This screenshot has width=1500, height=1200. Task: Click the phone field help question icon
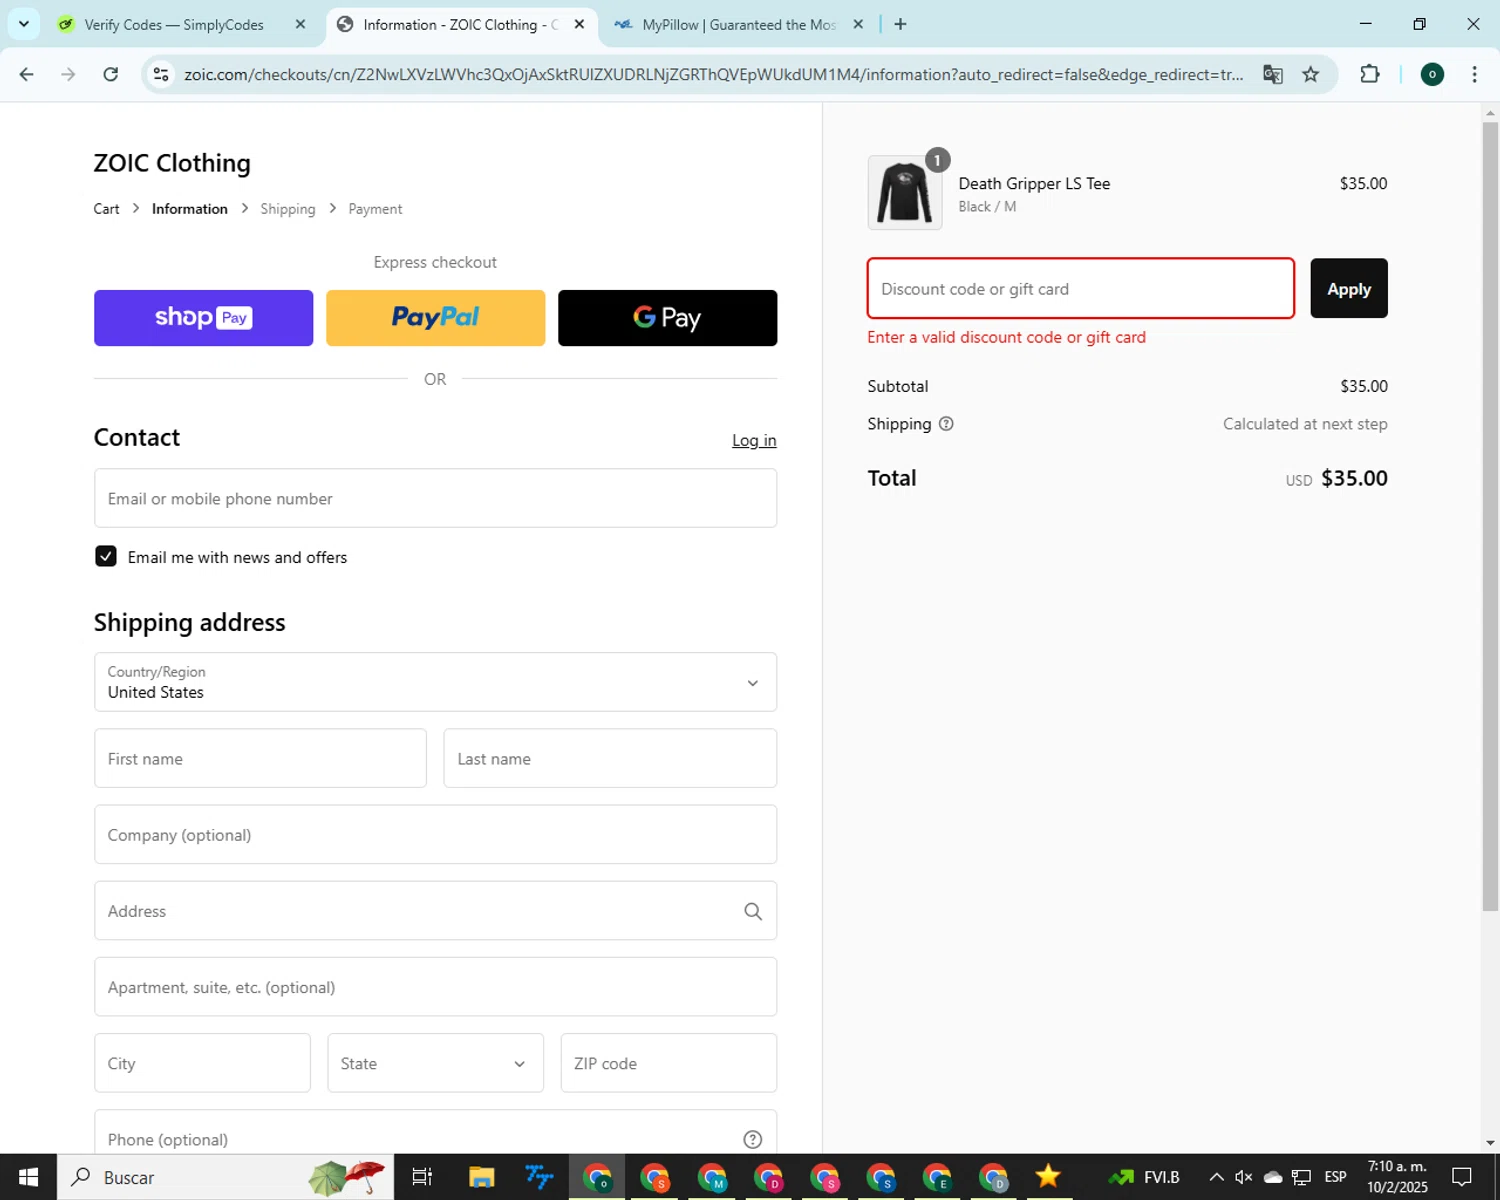tap(753, 1139)
